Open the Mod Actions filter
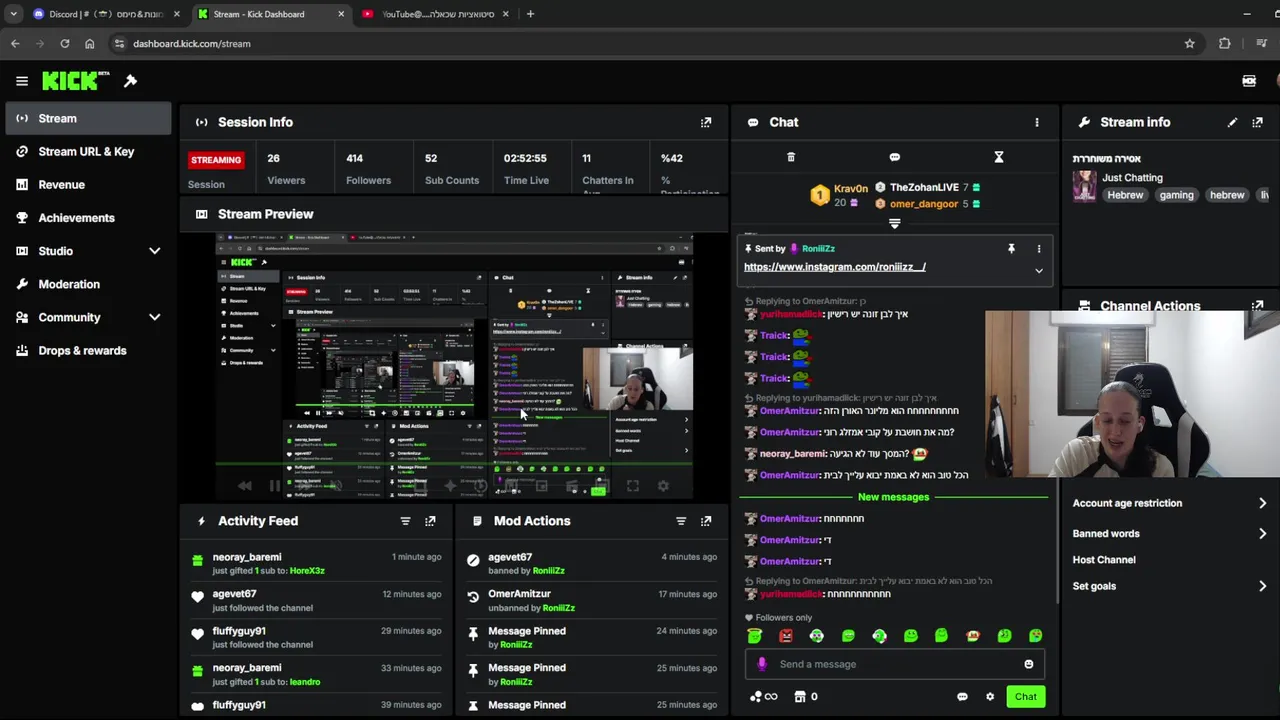This screenshot has height=720, width=1280. tap(681, 521)
